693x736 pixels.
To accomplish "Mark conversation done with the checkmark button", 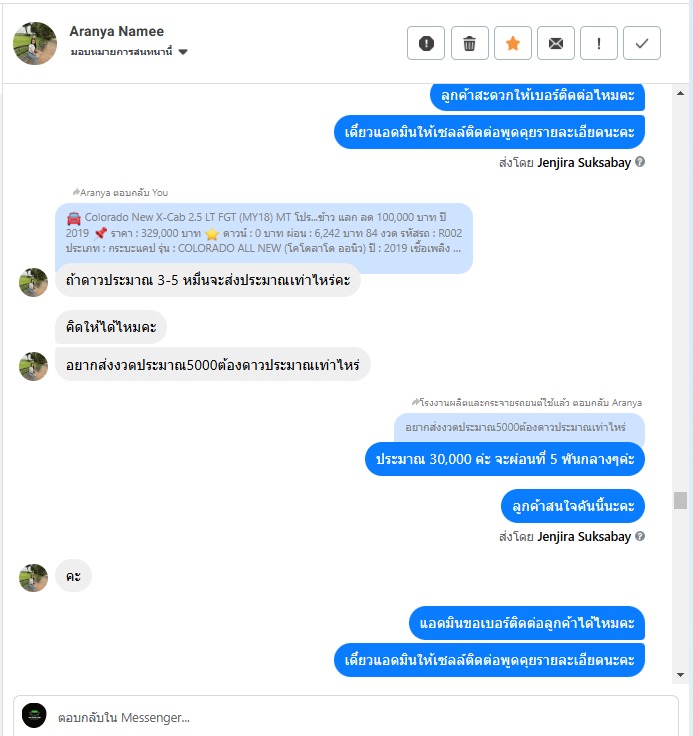I will coord(642,43).
